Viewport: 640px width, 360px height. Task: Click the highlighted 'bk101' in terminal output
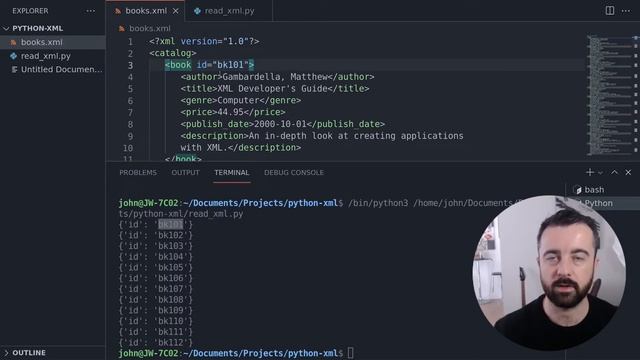(x=171, y=224)
